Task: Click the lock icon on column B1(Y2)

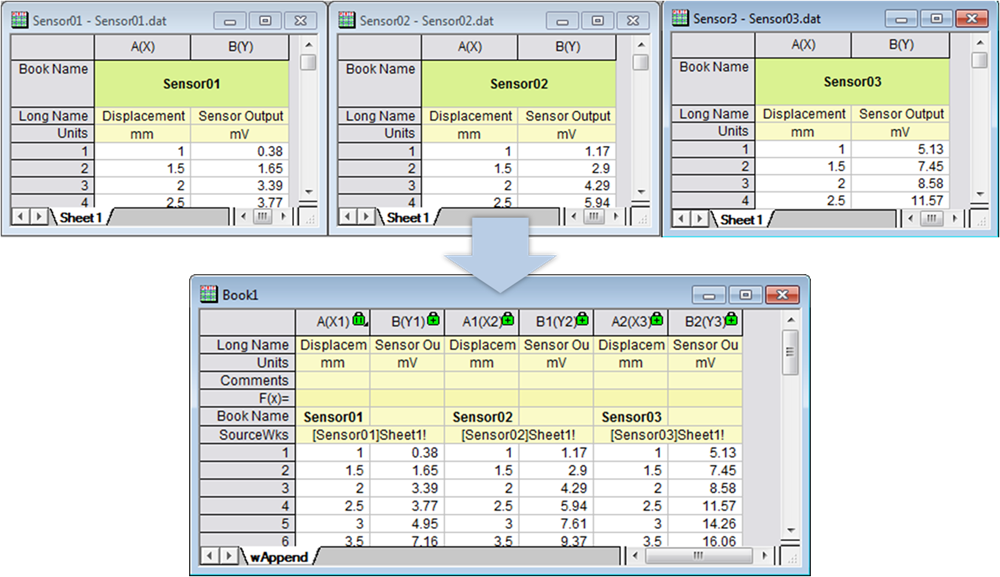Action: [x=583, y=319]
